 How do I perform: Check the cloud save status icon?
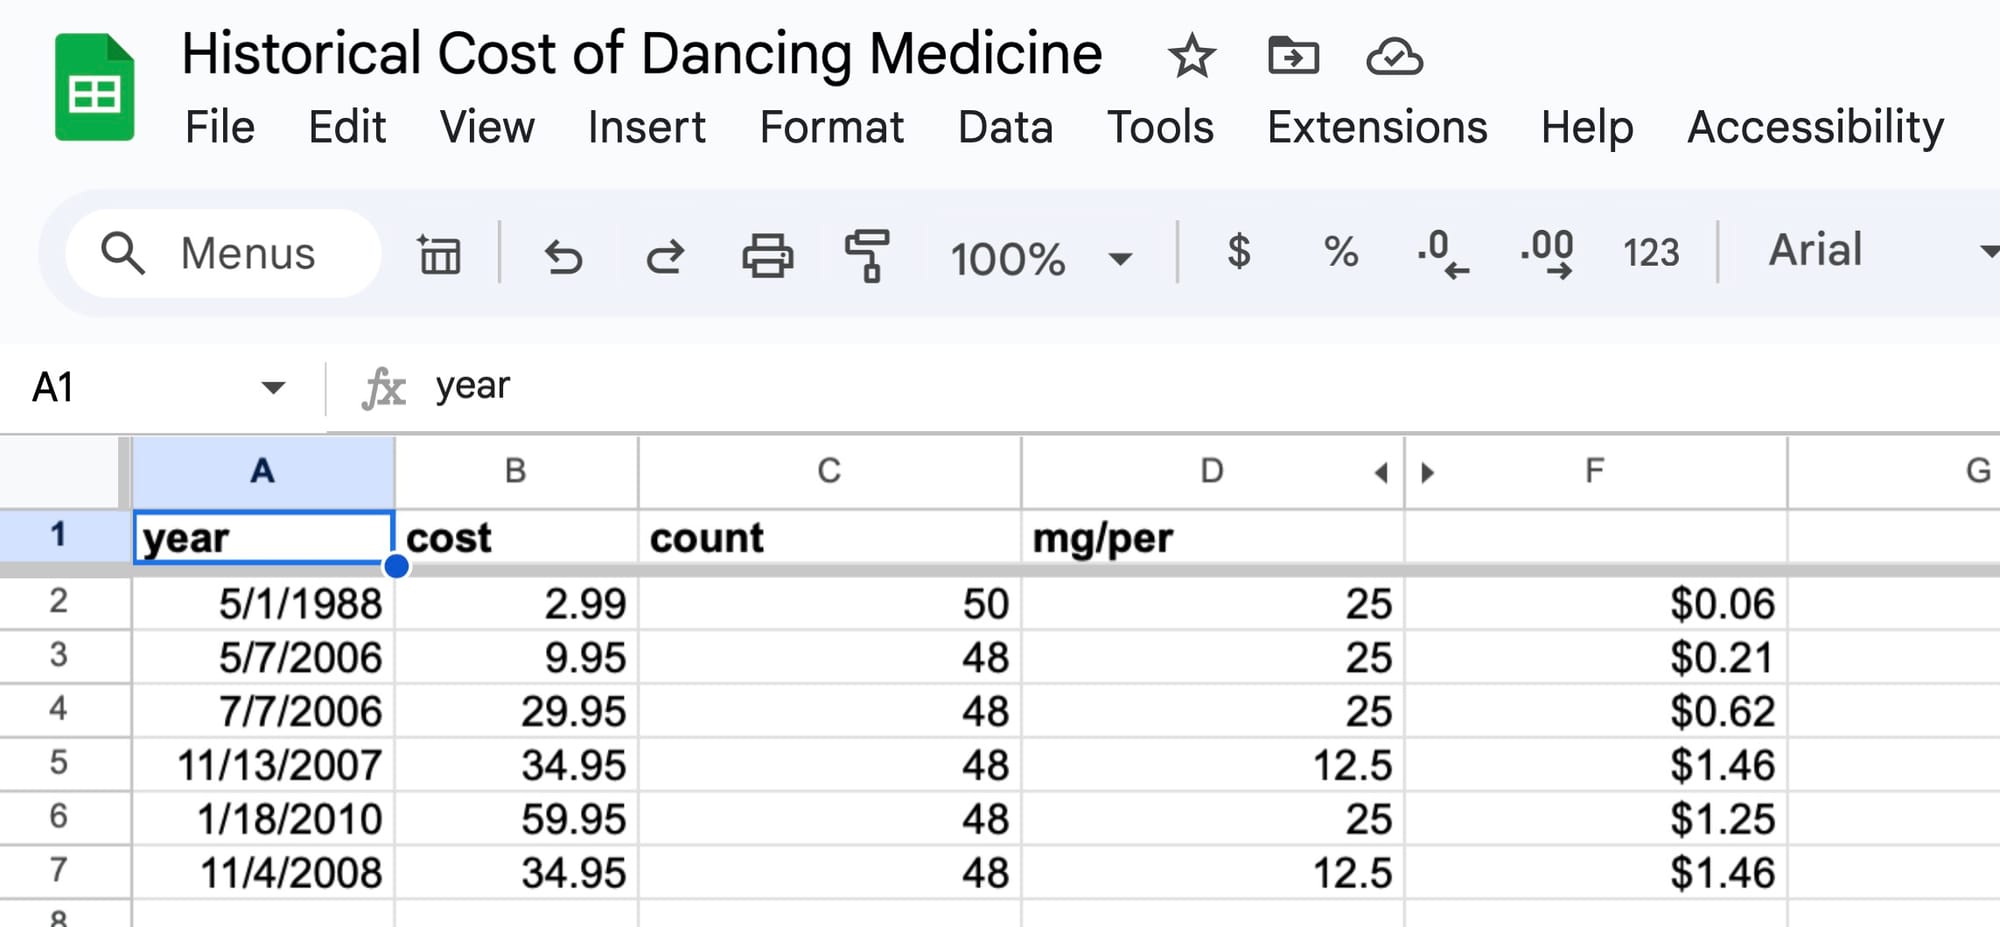pos(1394,56)
